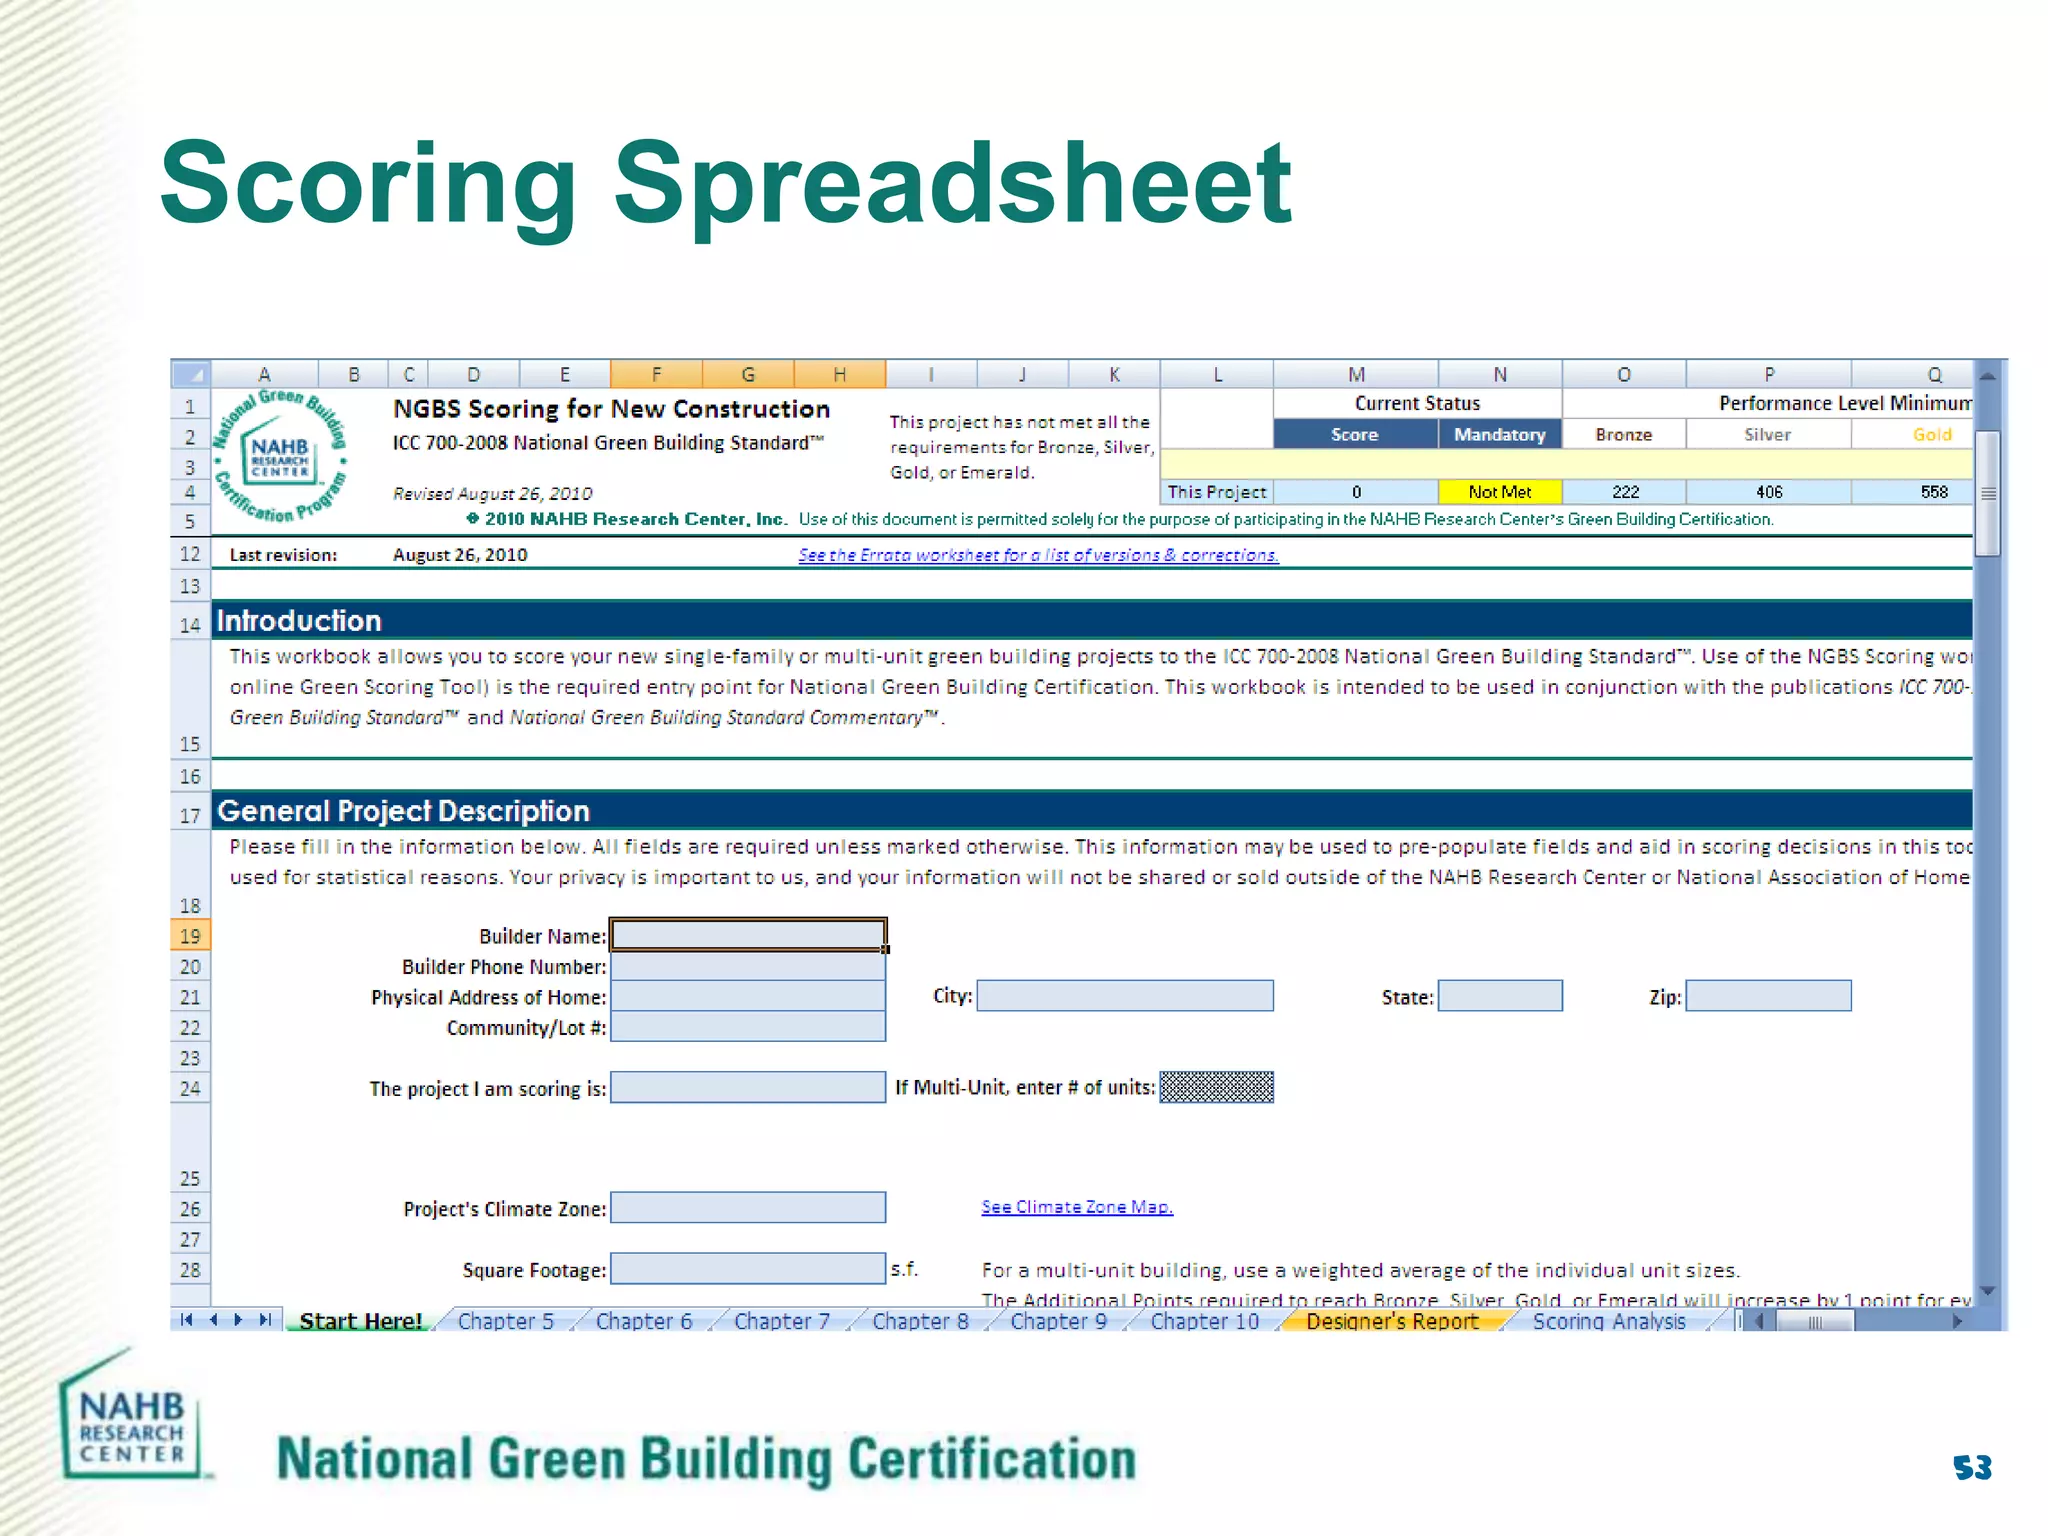Click the Square Footage input field

tap(748, 1269)
